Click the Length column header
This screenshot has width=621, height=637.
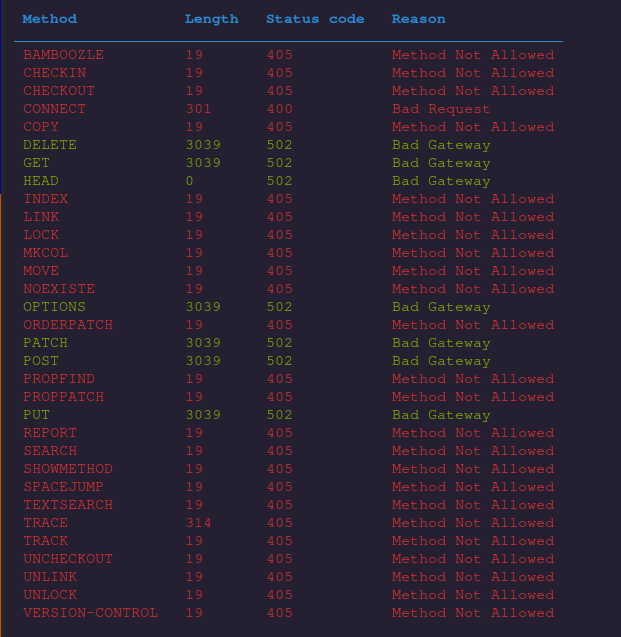click(212, 19)
